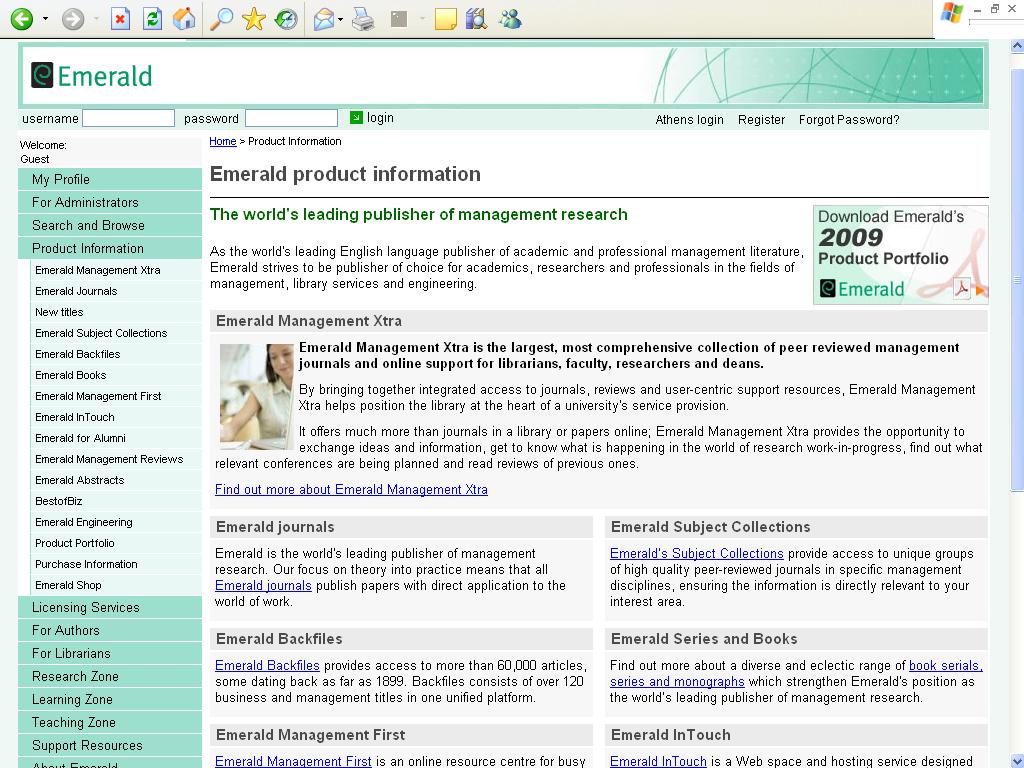Select Emerald InTouch sidebar subitem
Screen dimensions: 1024x768
coord(116,417)
